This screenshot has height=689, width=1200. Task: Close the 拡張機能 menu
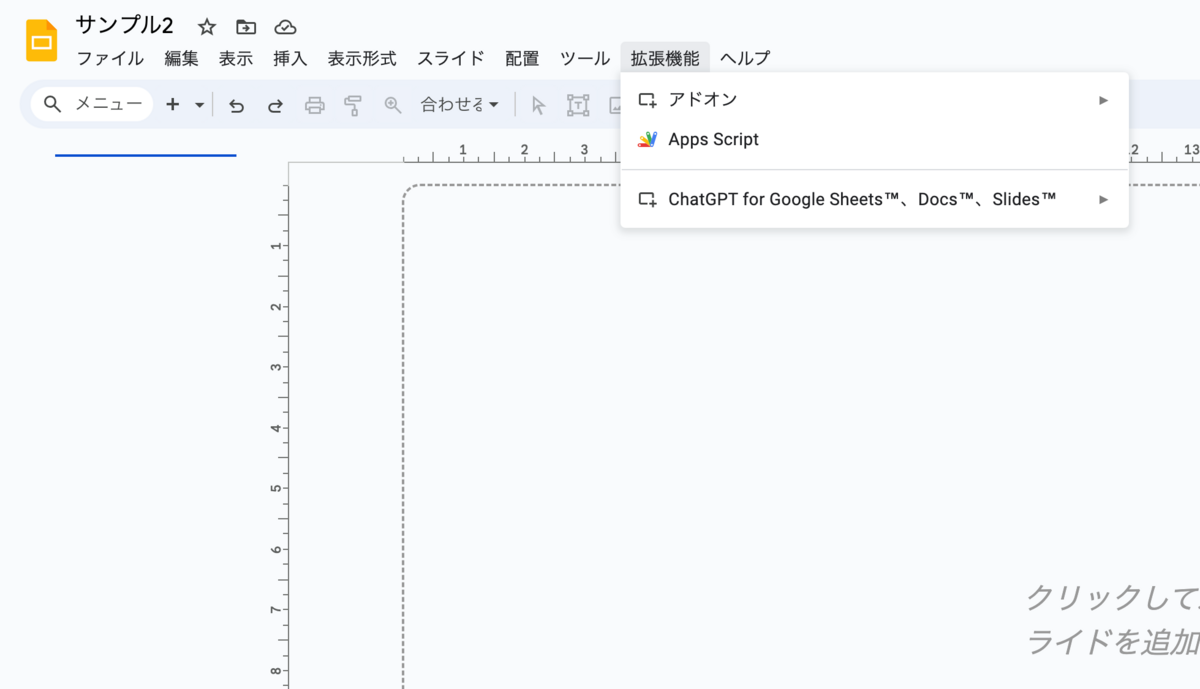(x=665, y=58)
